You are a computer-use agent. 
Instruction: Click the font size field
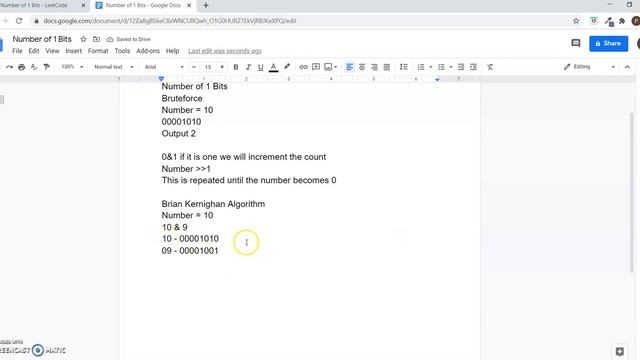click(x=208, y=67)
